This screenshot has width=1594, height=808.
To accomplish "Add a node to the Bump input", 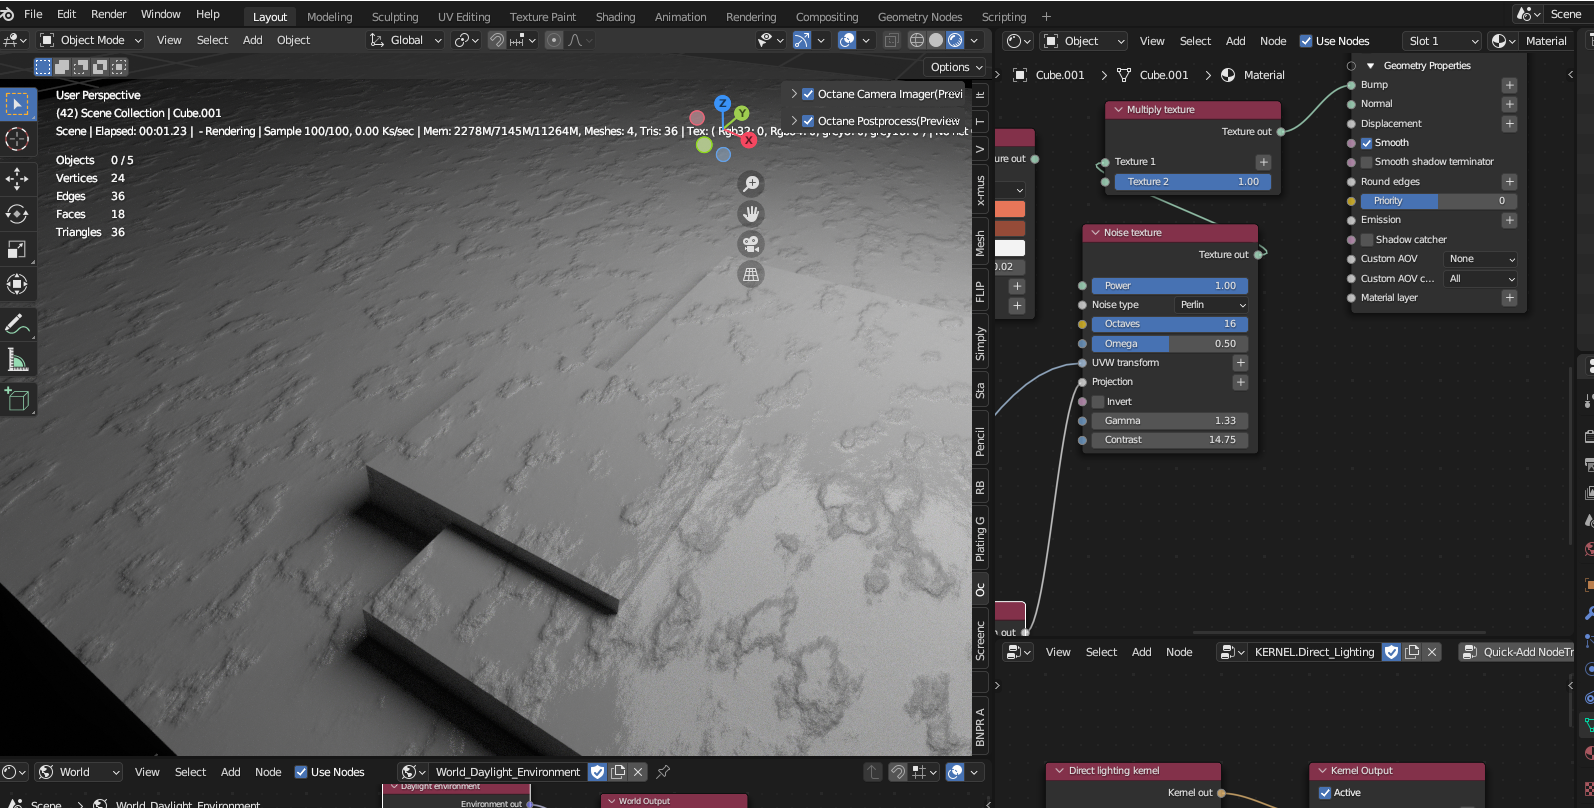I will click(x=1509, y=85).
